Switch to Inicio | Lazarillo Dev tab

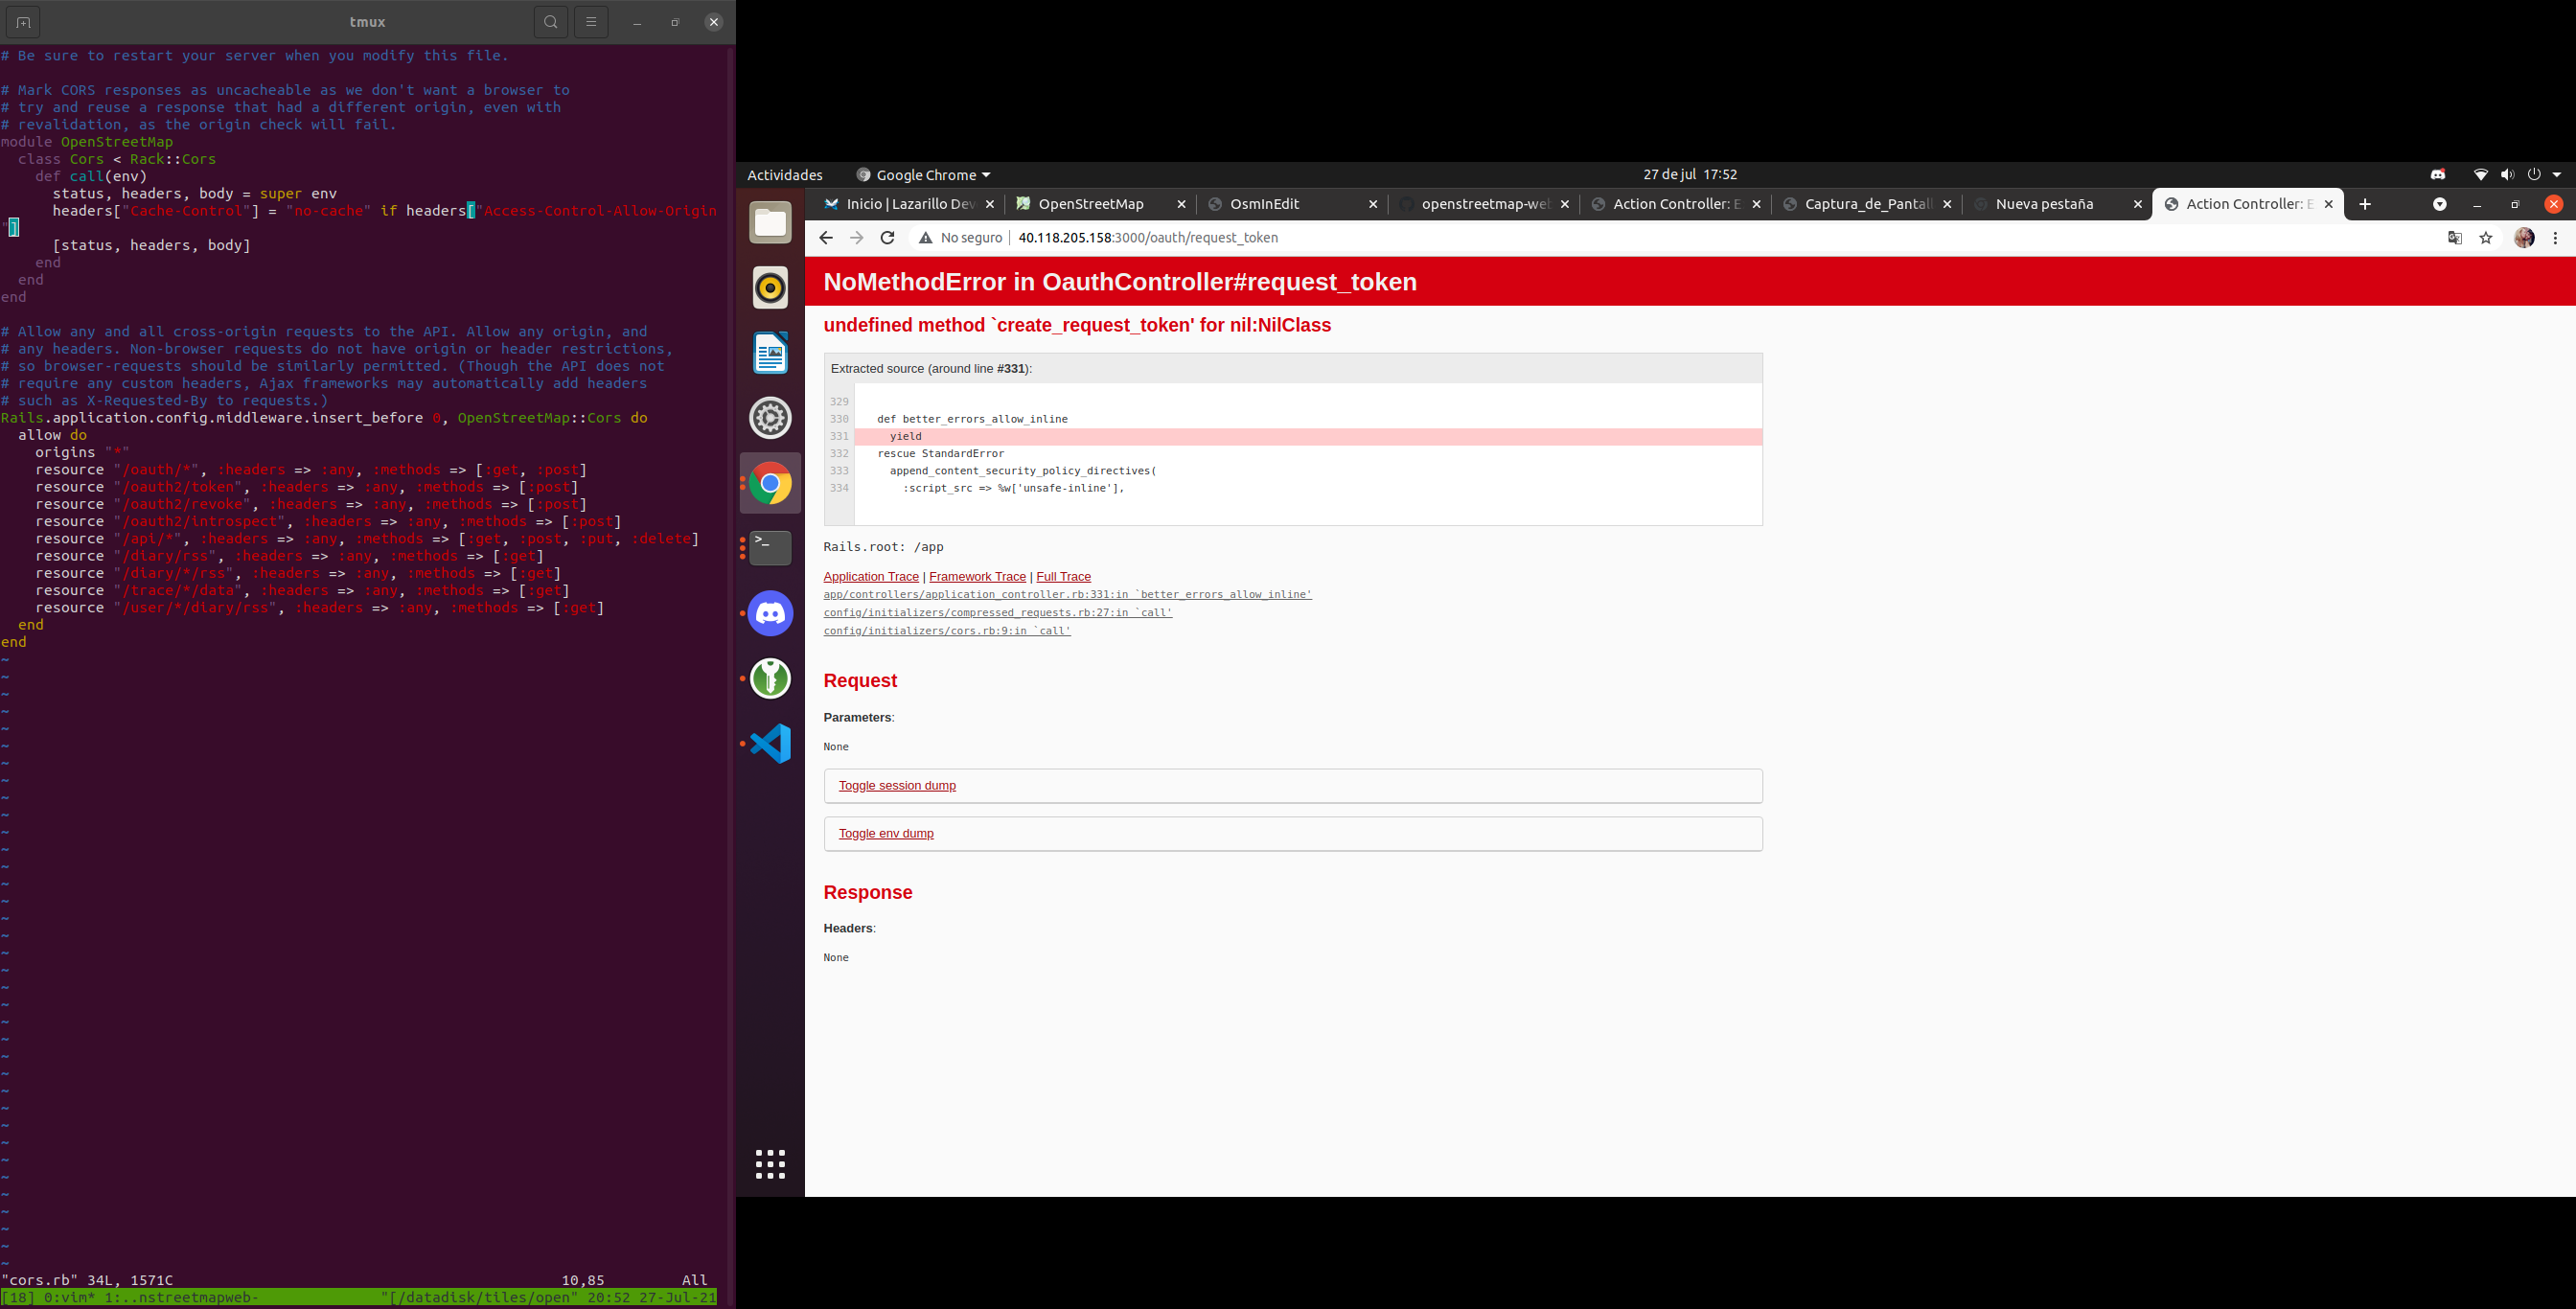[x=909, y=204]
